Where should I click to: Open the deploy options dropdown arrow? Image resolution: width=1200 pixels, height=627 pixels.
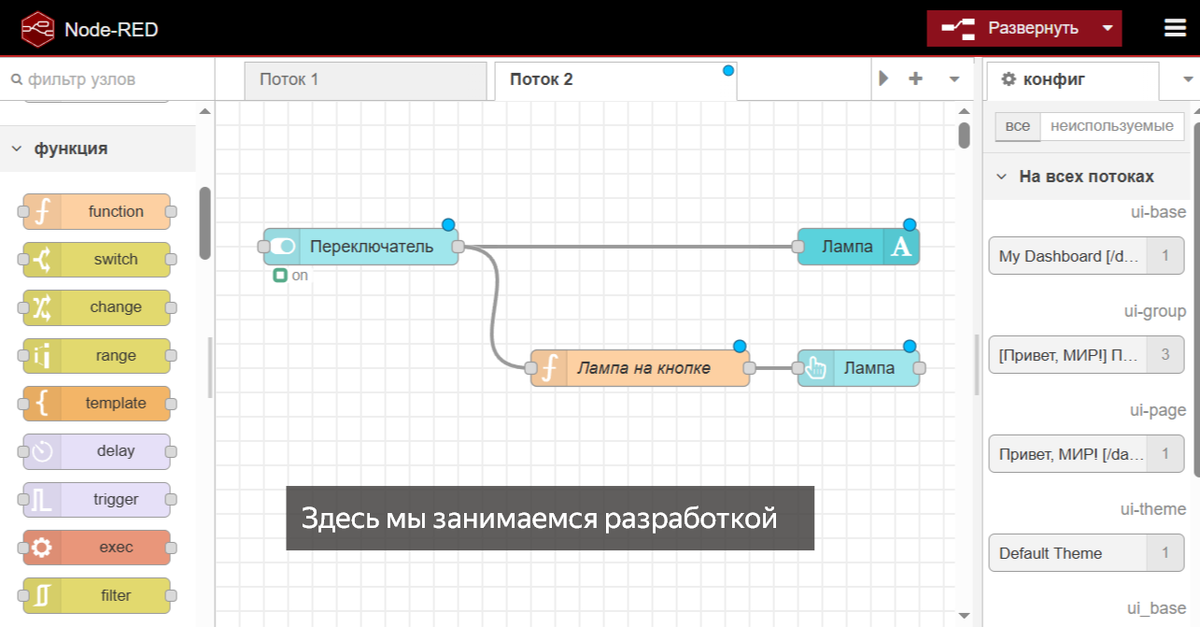(1107, 28)
